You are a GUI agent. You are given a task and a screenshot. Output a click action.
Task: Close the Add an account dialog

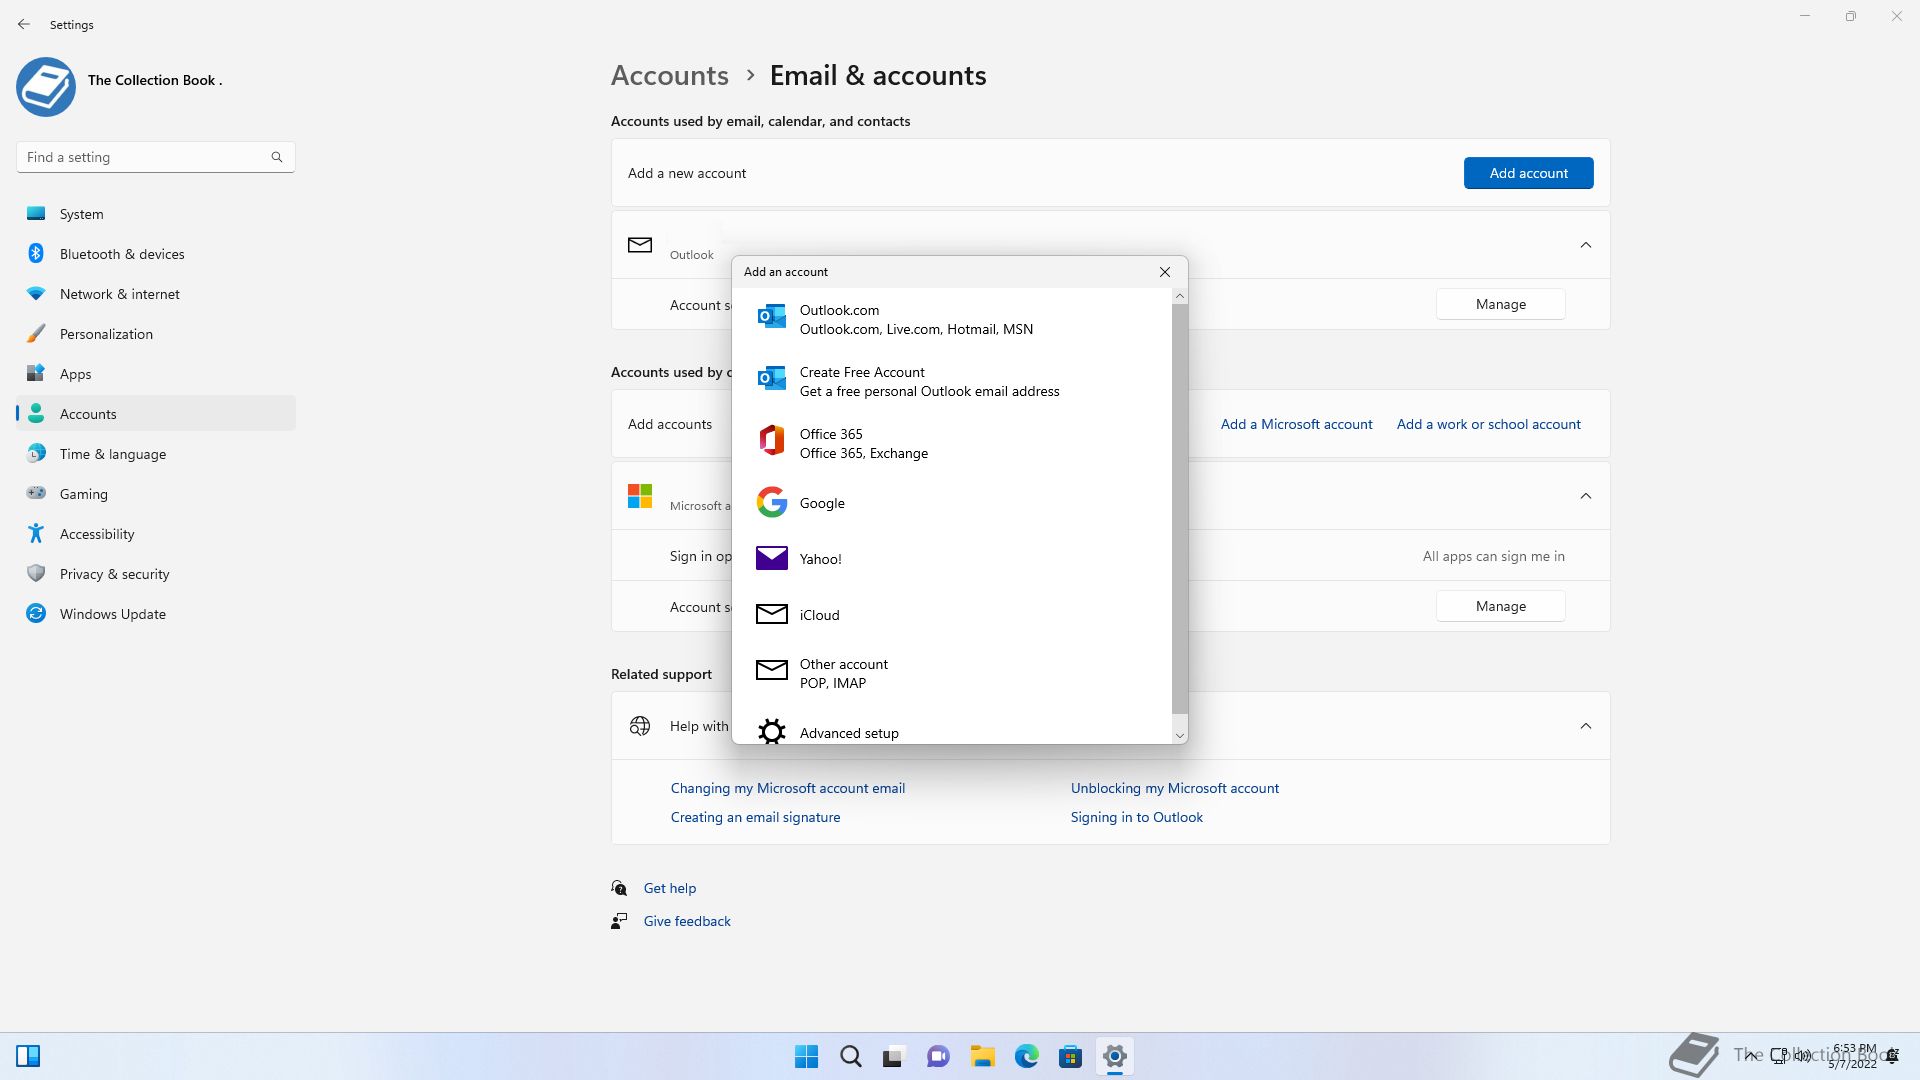(1165, 272)
